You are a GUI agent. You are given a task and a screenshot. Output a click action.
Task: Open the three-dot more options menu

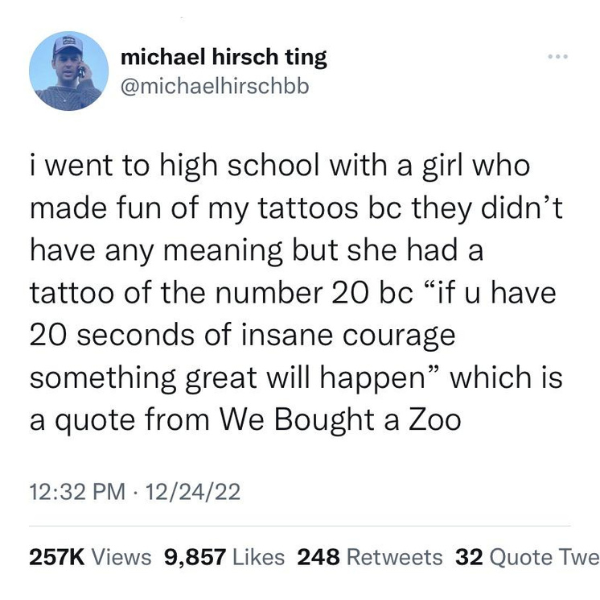(558, 57)
